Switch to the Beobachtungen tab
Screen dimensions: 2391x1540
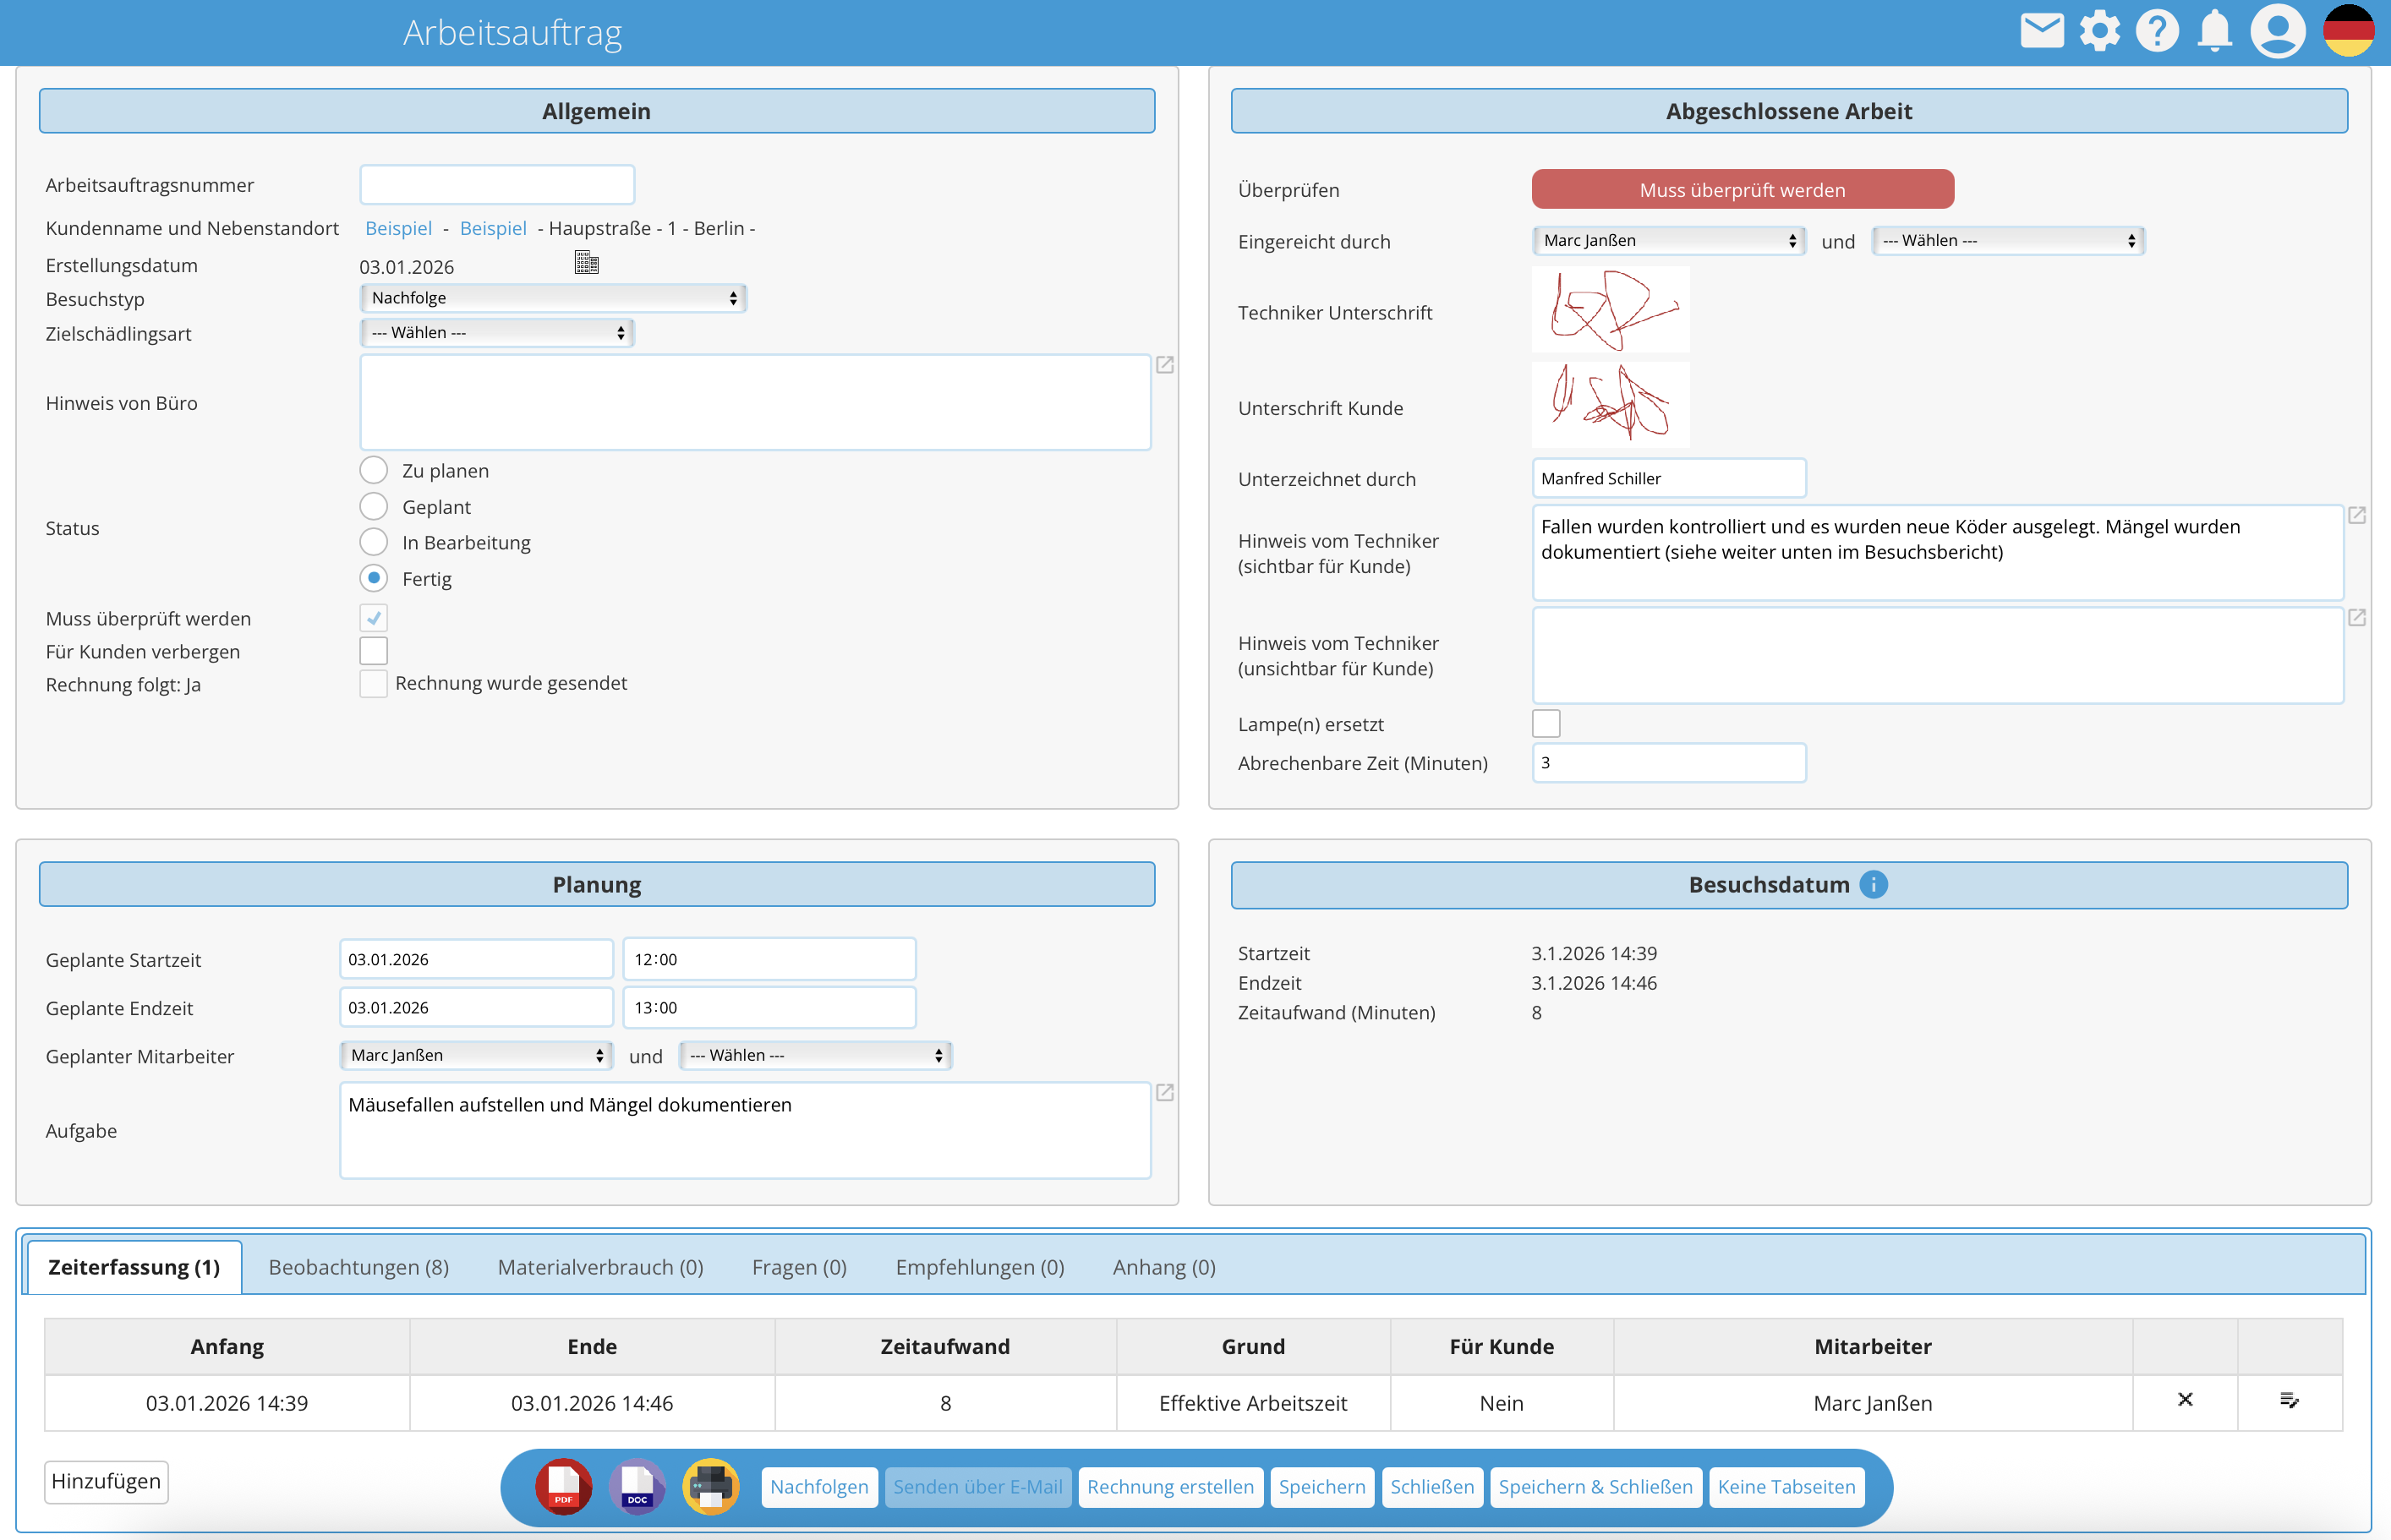tap(358, 1266)
